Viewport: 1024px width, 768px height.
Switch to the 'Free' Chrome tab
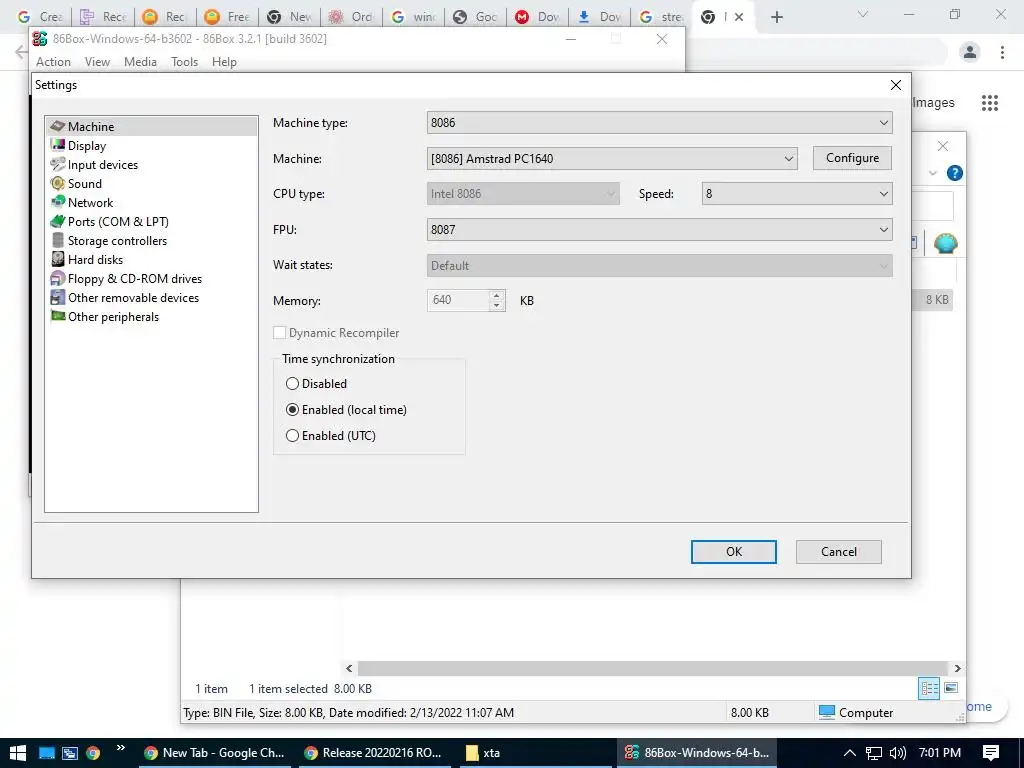click(226, 17)
